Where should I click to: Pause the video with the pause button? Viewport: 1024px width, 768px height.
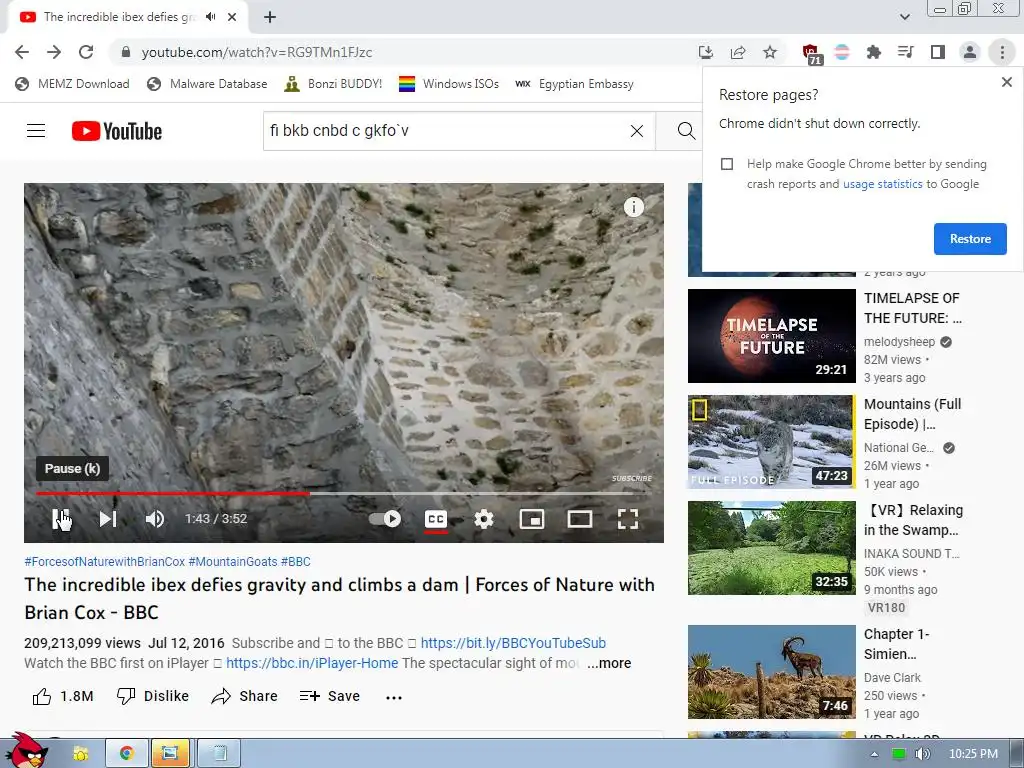click(x=61, y=519)
